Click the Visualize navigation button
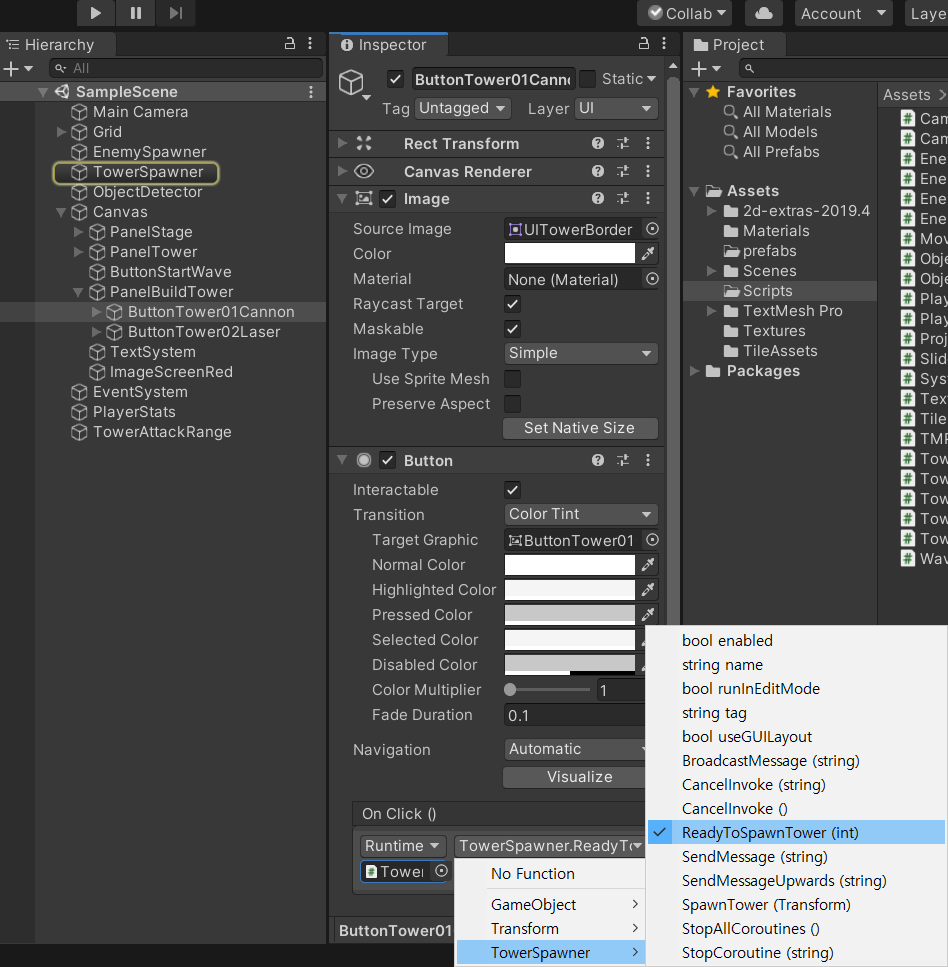The width and height of the screenshot is (948, 967). [x=579, y=777]
